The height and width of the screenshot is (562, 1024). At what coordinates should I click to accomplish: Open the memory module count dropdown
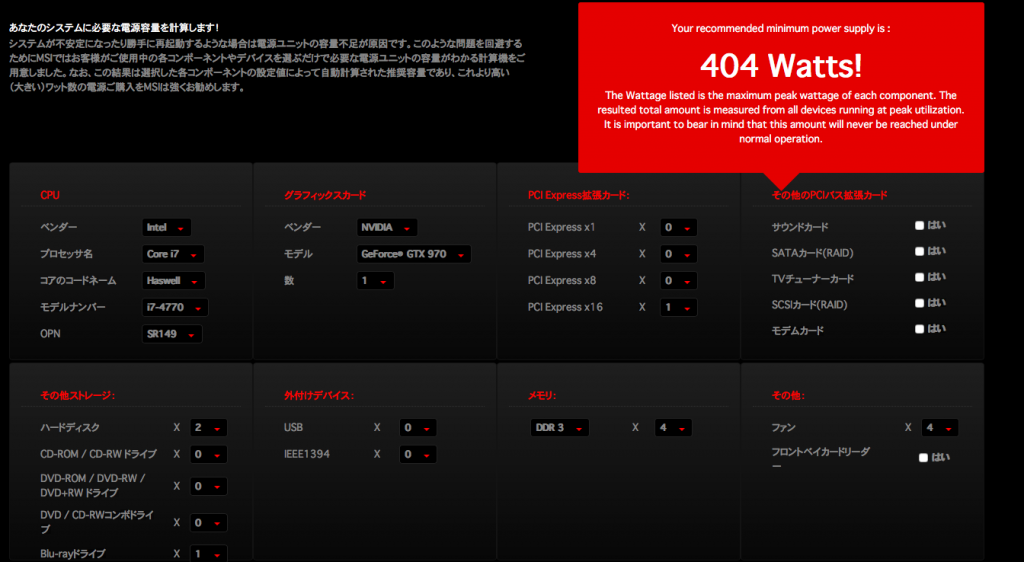pos(673,428)
